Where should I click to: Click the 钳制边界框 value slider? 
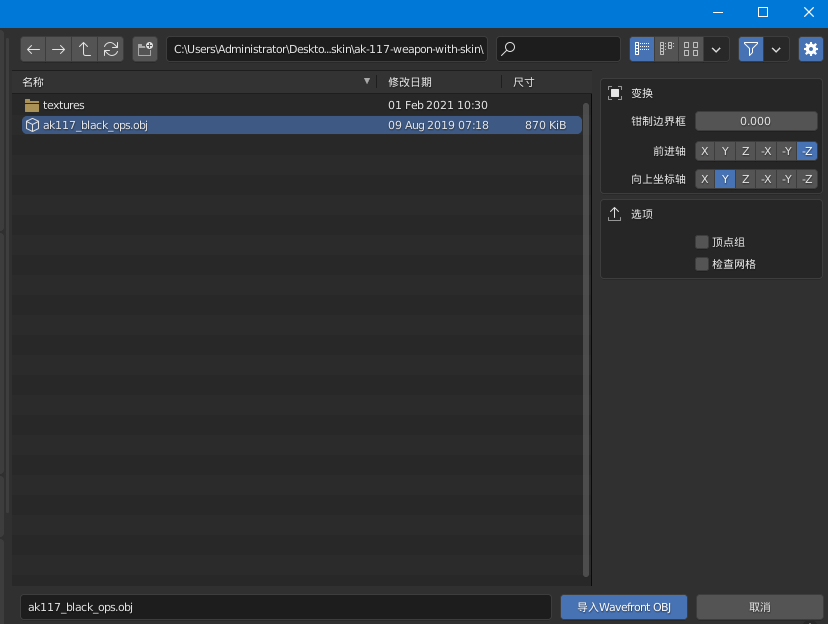pyautogui.click(x=756, y=121)
